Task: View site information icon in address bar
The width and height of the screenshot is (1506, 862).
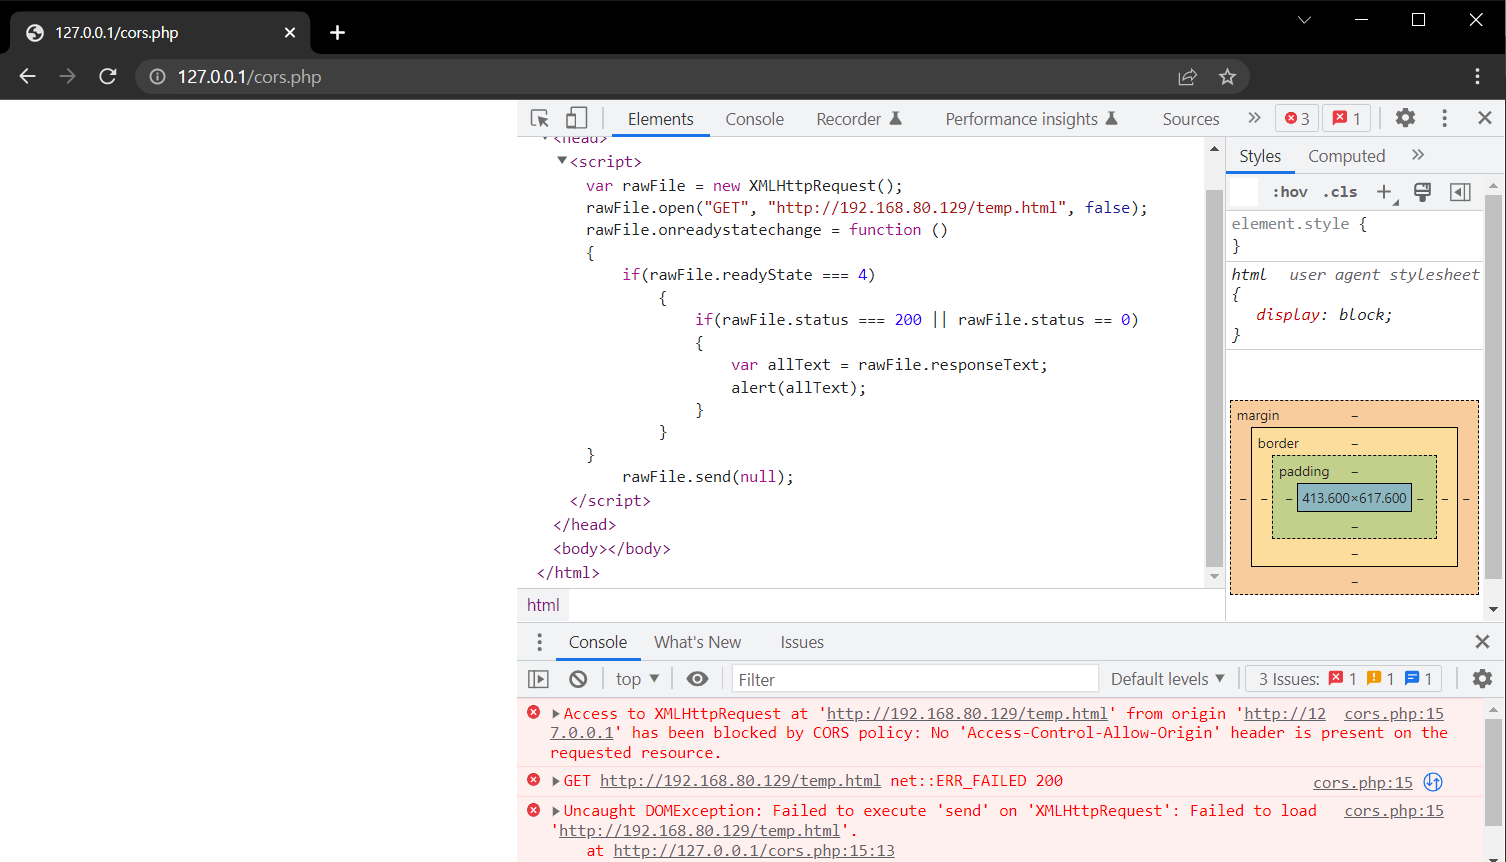Action: click(157, 76)
